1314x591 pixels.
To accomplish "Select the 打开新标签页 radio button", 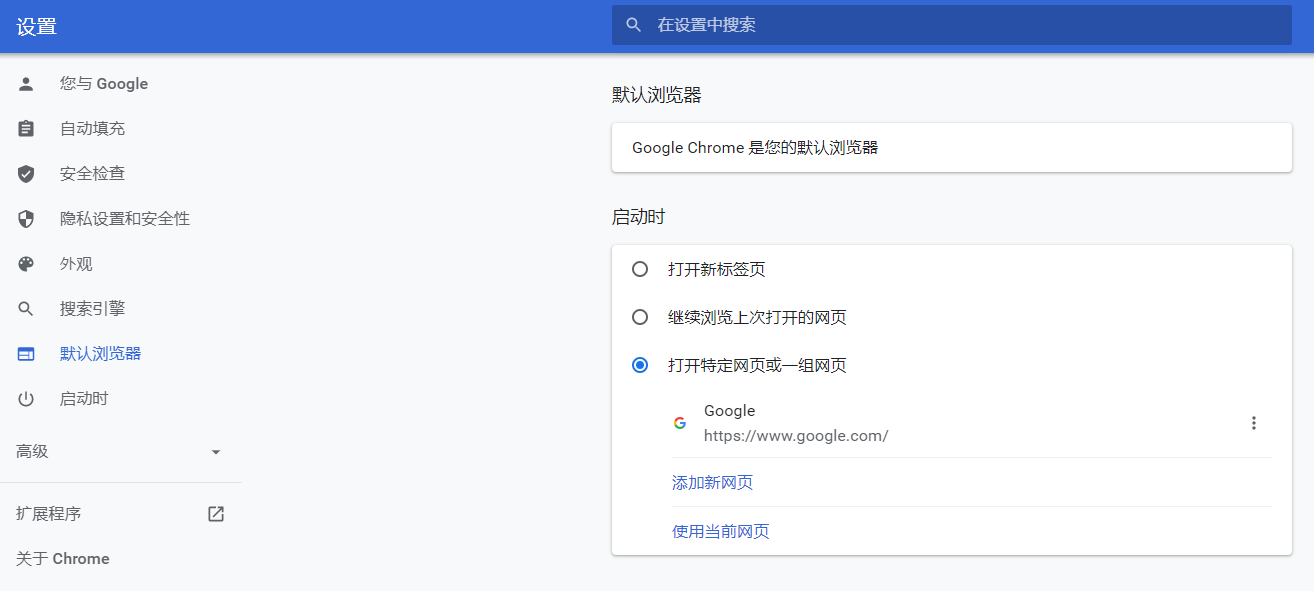I will pyautogui.click(x=640, y=269).
